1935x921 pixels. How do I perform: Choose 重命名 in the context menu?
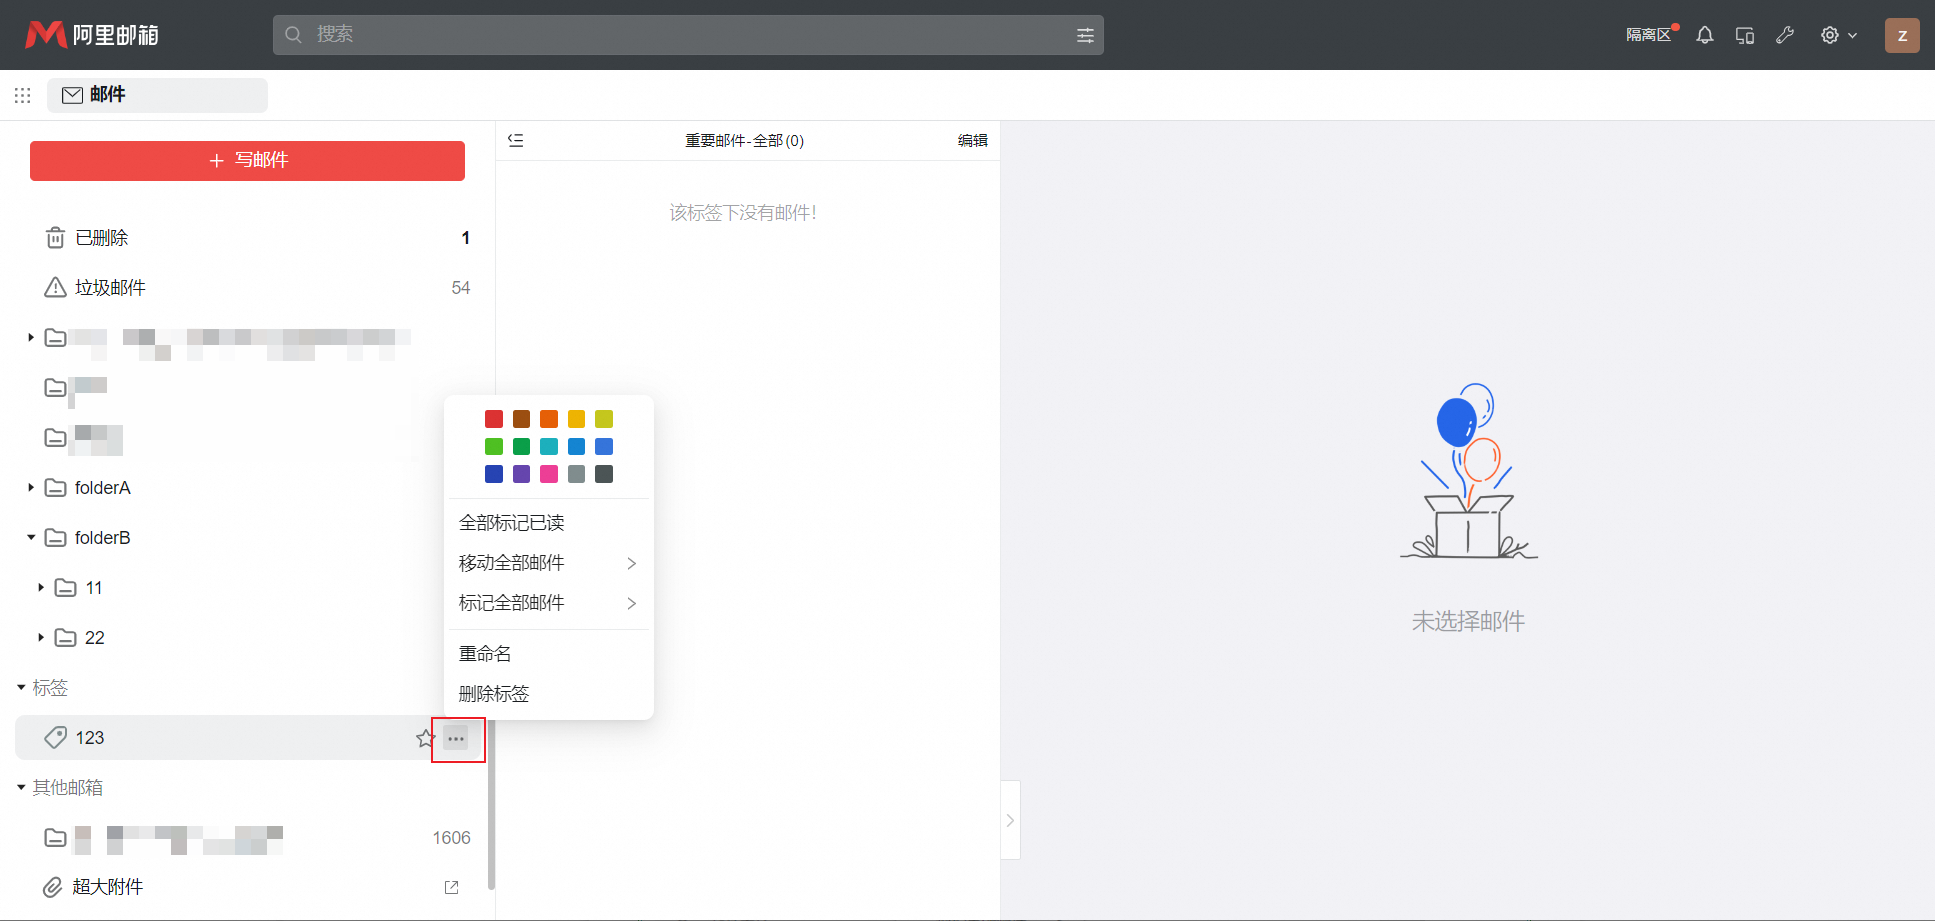click(x=485, y=654)
